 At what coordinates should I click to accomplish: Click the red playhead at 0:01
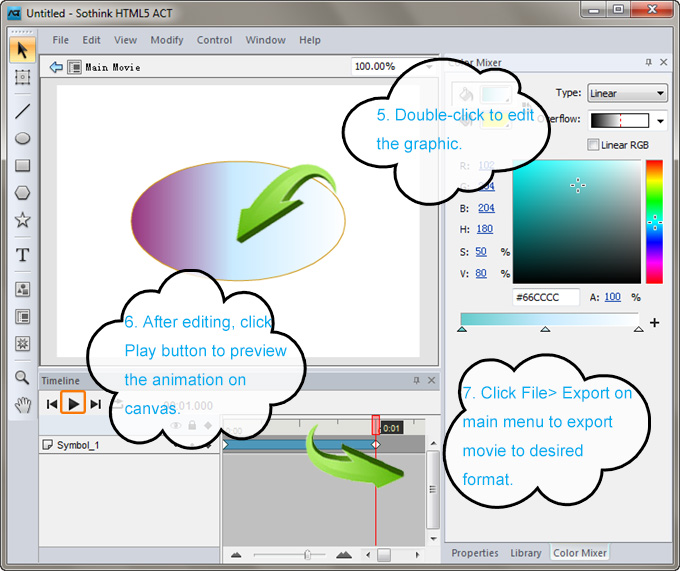[376, 425]
